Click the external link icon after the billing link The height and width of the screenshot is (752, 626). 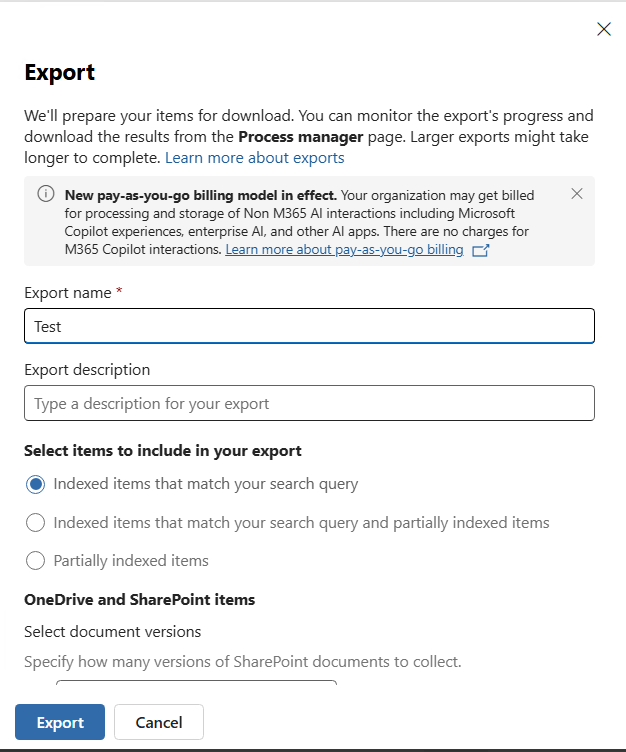(481, 250)
